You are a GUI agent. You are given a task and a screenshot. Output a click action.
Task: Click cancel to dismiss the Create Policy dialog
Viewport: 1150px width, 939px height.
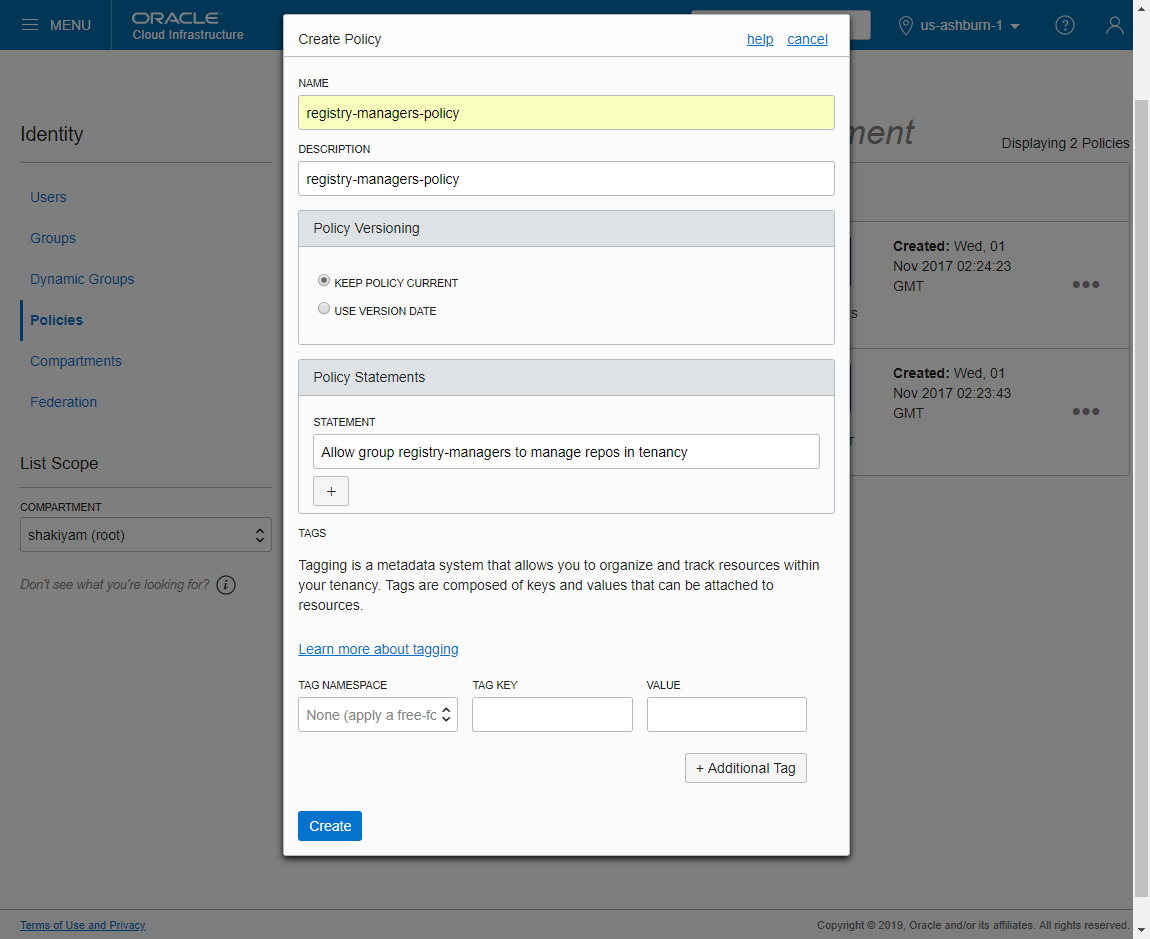(807, 39)
